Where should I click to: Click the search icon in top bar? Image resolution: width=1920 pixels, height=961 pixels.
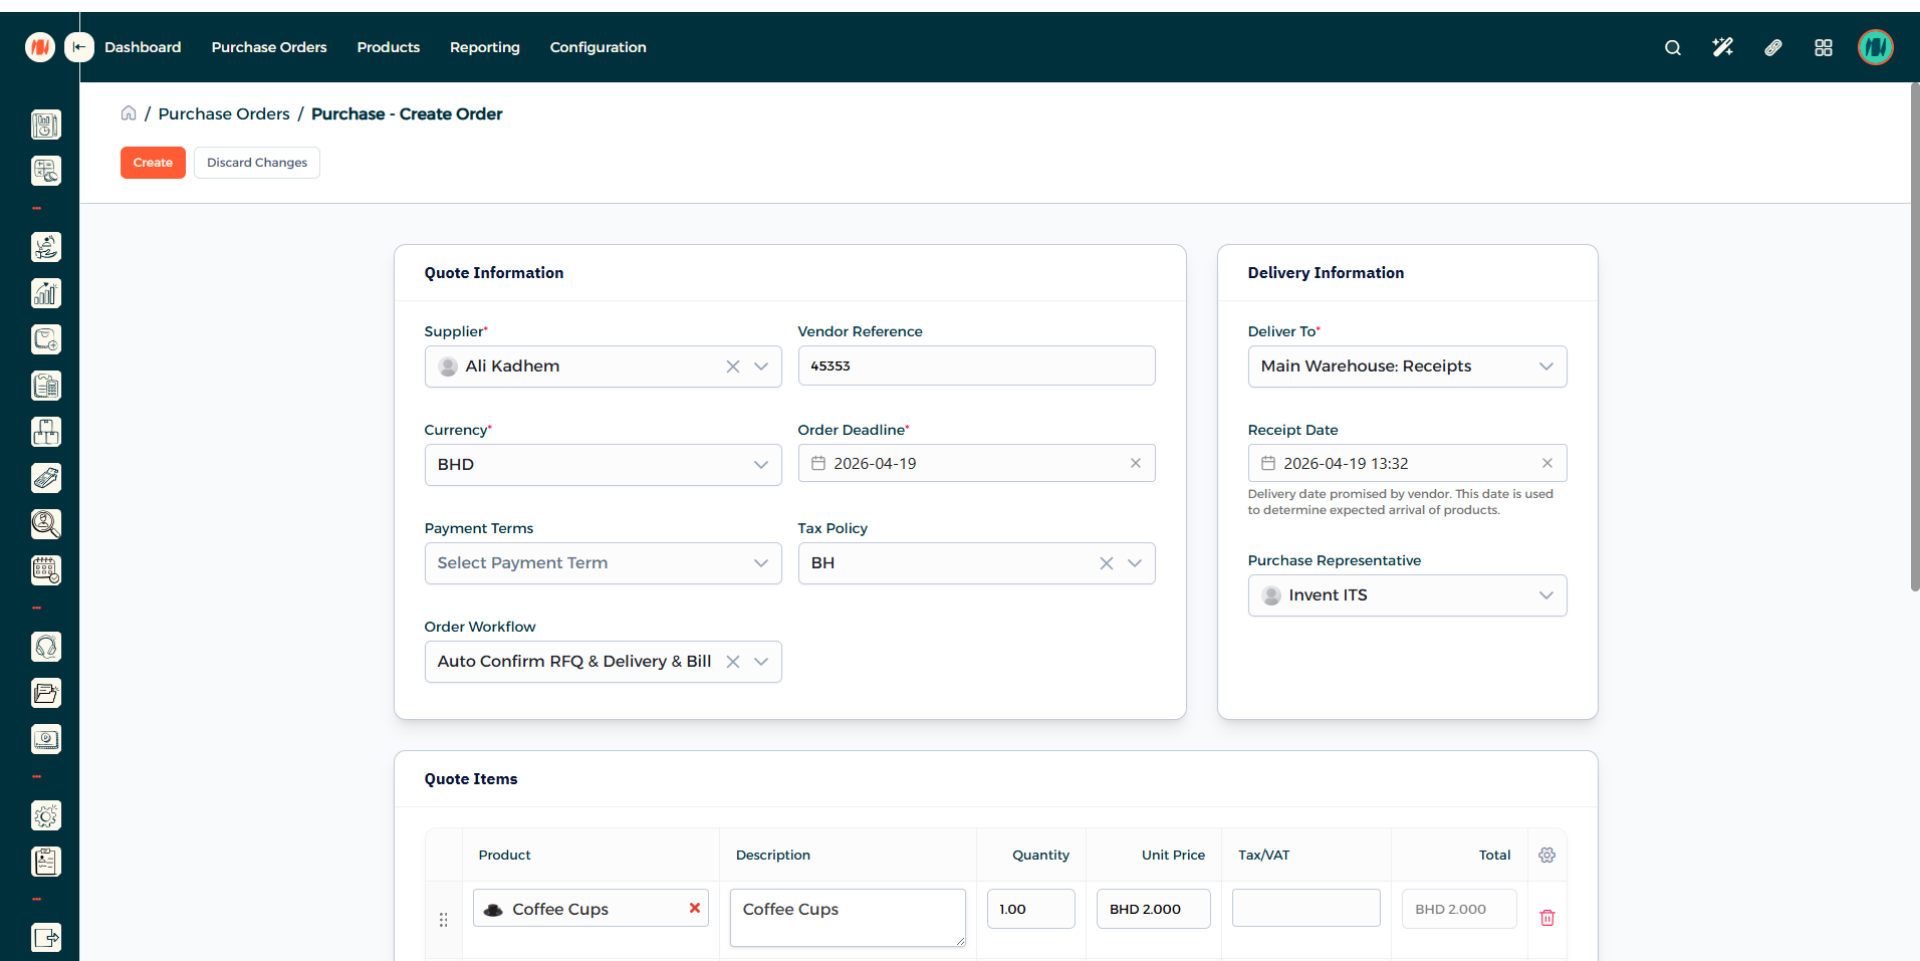coord(1672,48)
